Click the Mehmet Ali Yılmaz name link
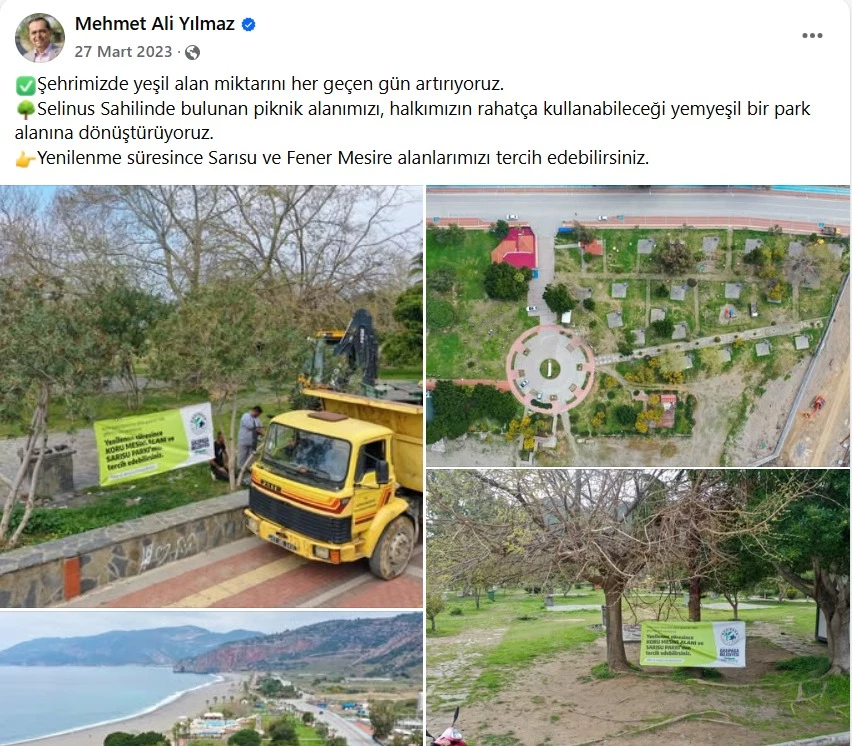This screenshot has height=746, width=852. click(154, 24)
